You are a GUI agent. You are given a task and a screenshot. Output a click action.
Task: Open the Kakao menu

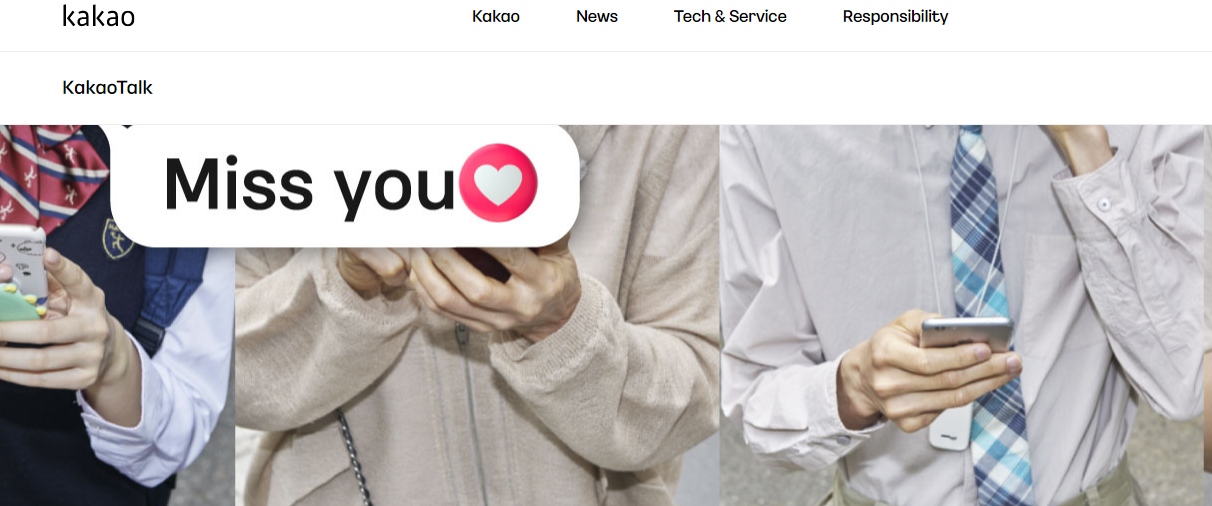496,16
